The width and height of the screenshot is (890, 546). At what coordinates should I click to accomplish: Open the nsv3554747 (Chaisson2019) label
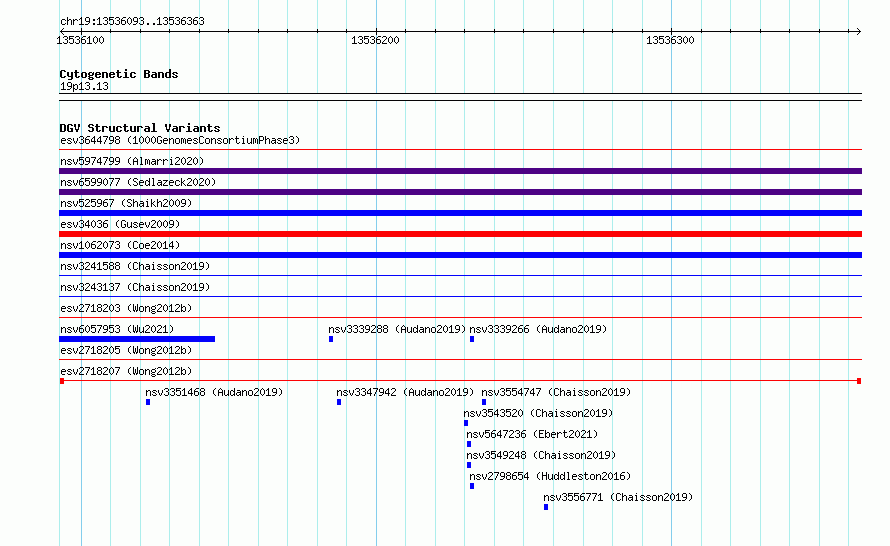pyautogui.click(x=556, y=392)
